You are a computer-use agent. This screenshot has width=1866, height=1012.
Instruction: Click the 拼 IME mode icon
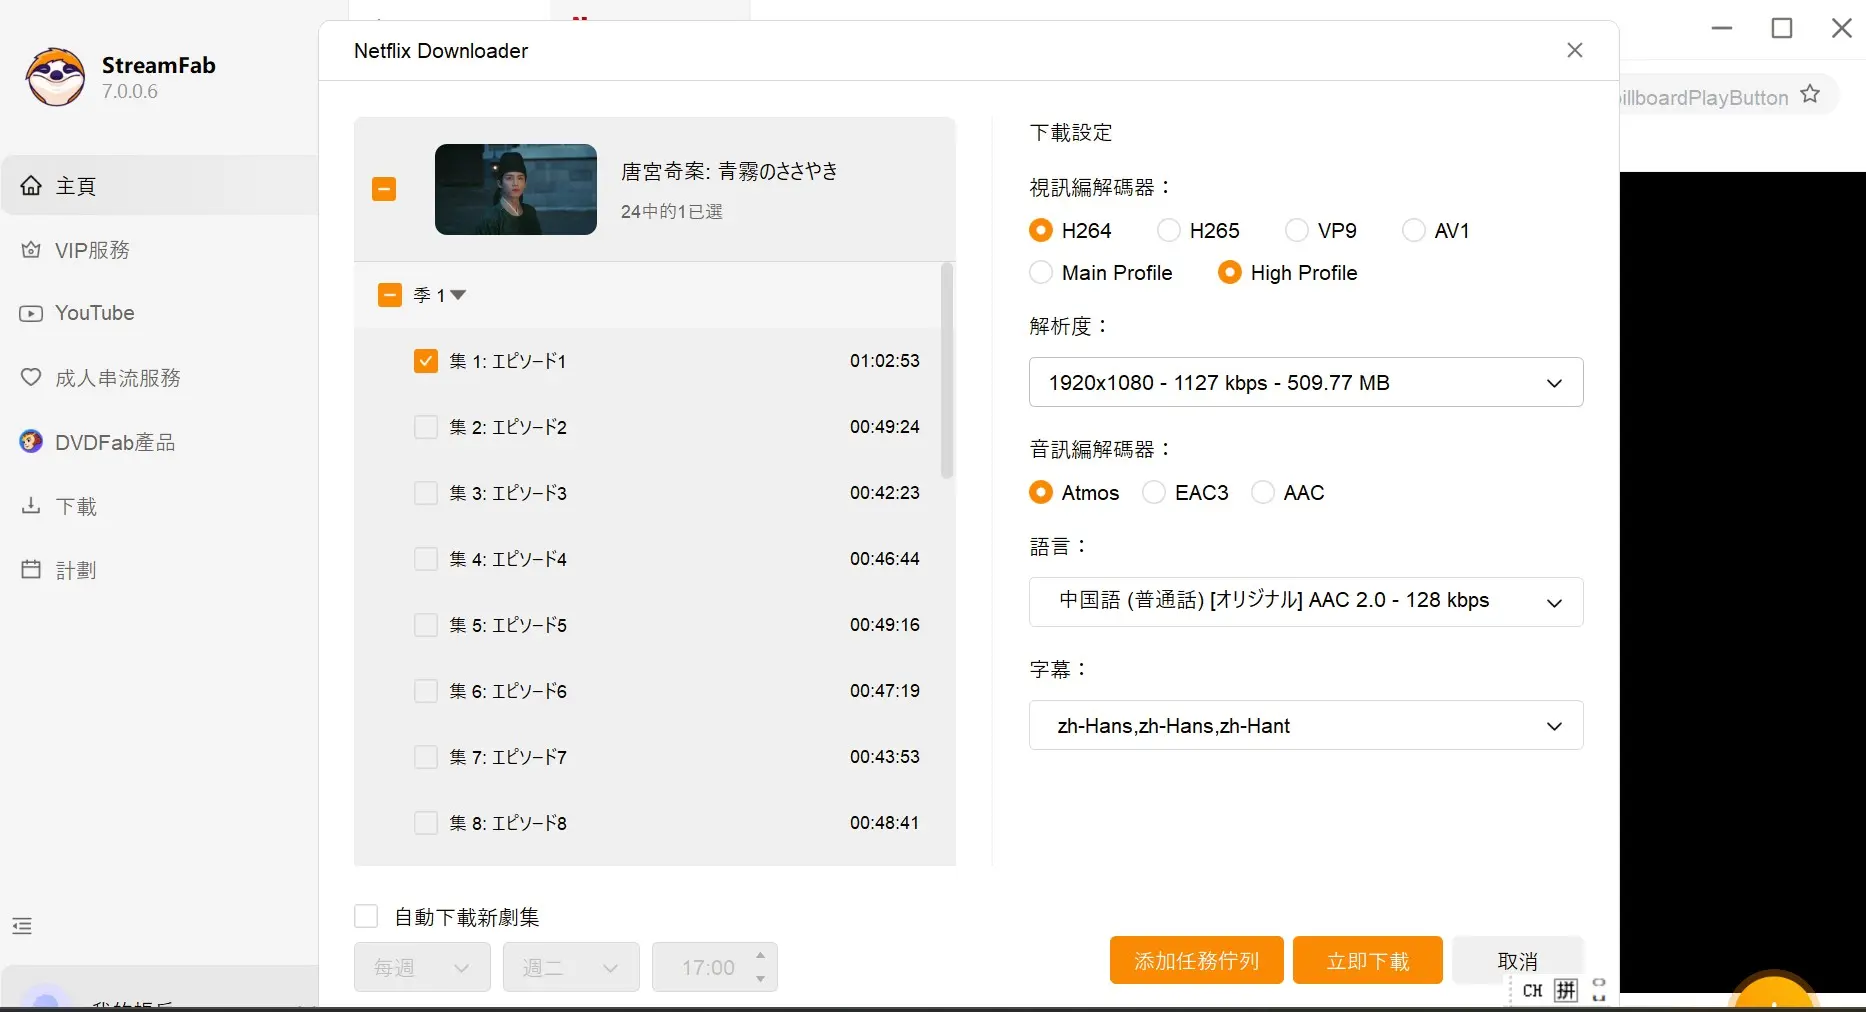tap(1566, 991)
